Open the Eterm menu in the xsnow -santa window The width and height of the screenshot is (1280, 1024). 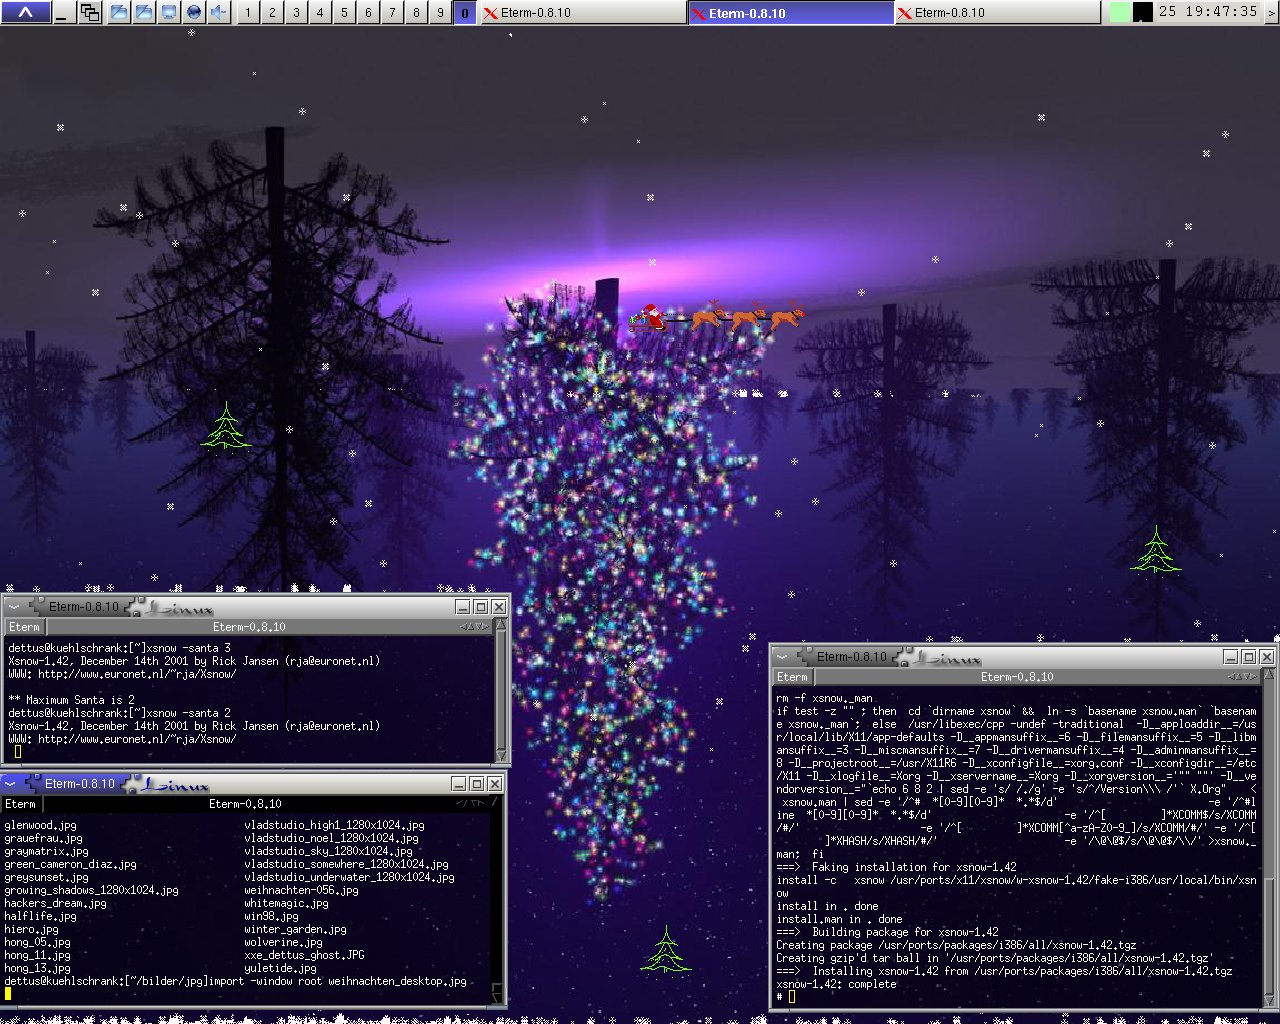24,627
